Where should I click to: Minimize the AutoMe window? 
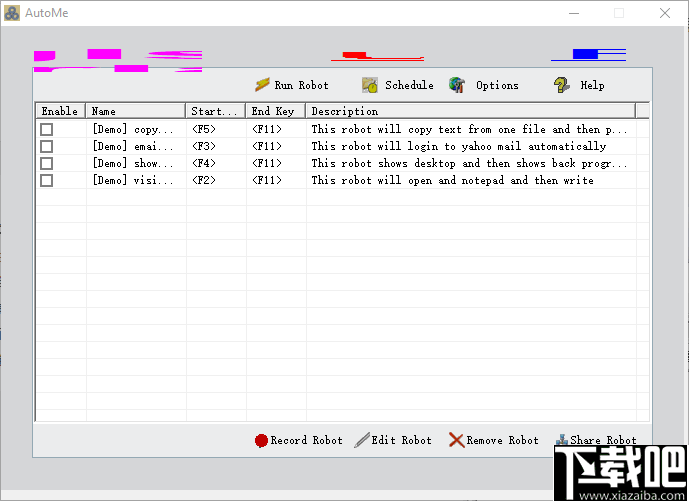click(x=574, y=13)
